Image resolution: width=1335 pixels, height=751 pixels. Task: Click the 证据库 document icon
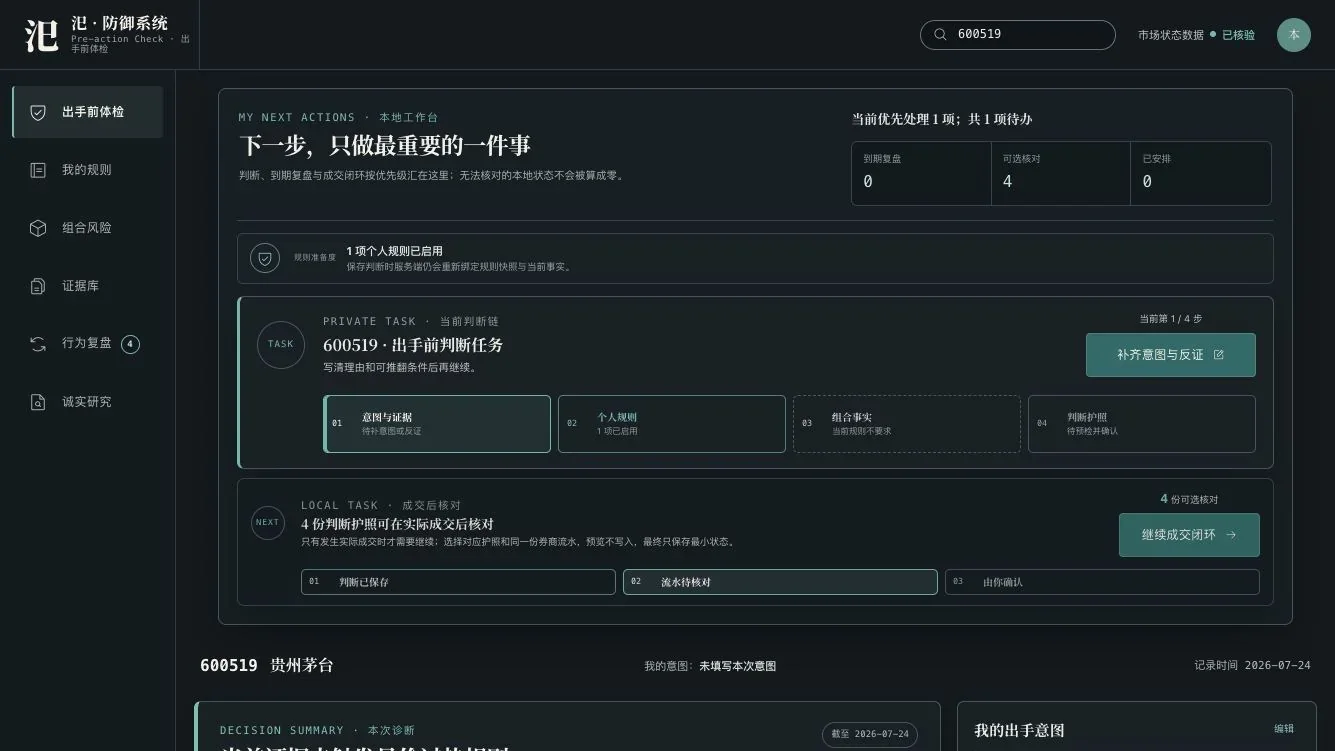coord(38,286)
